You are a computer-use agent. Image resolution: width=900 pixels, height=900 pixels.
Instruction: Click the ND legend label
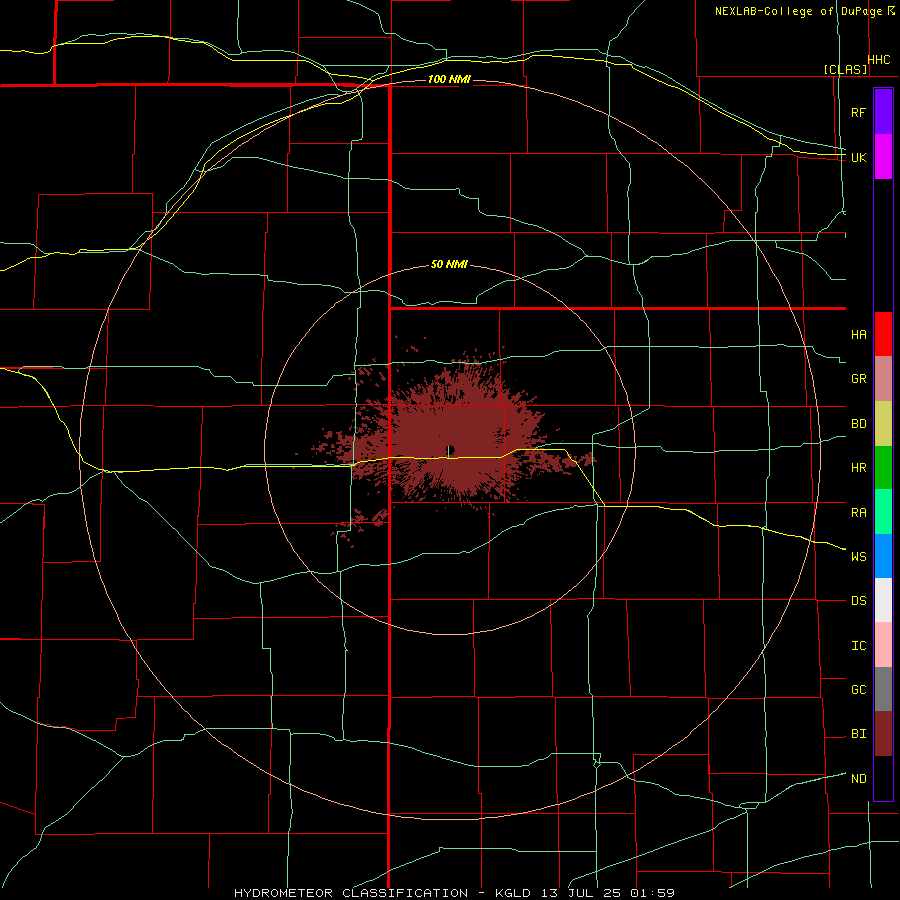858,779
